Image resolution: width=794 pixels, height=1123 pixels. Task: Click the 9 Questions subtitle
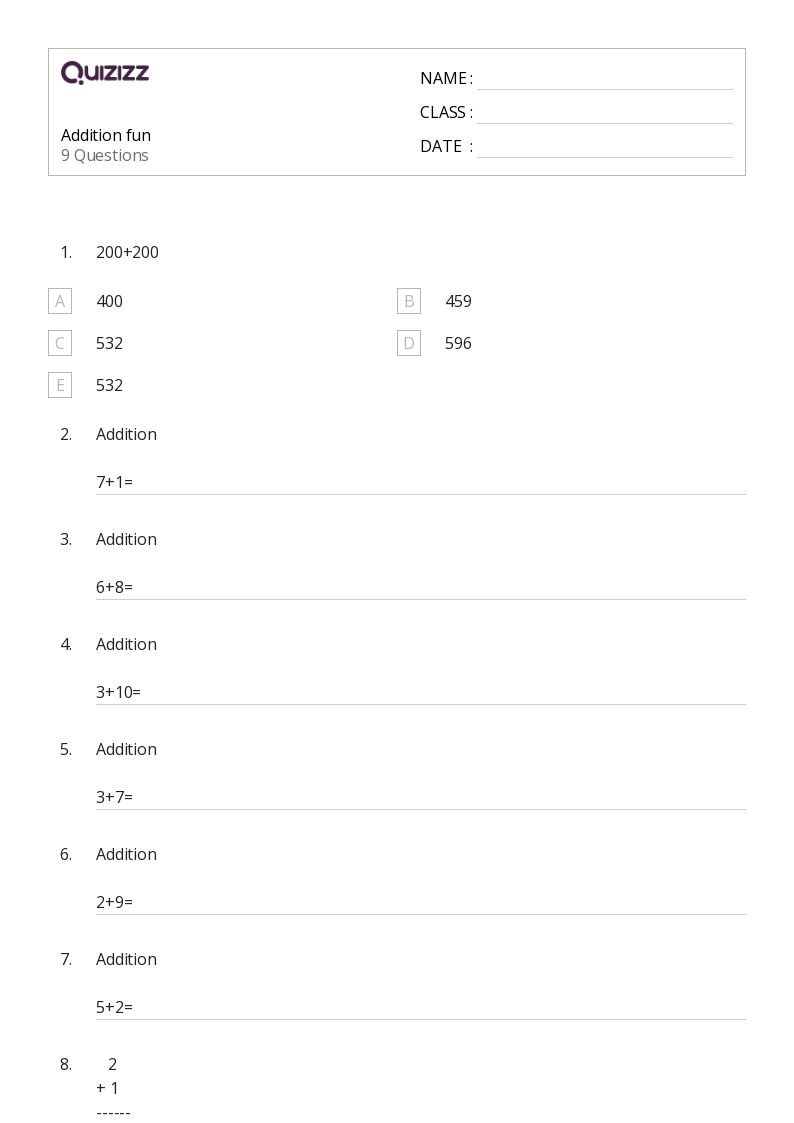click(x=105, y=155)
